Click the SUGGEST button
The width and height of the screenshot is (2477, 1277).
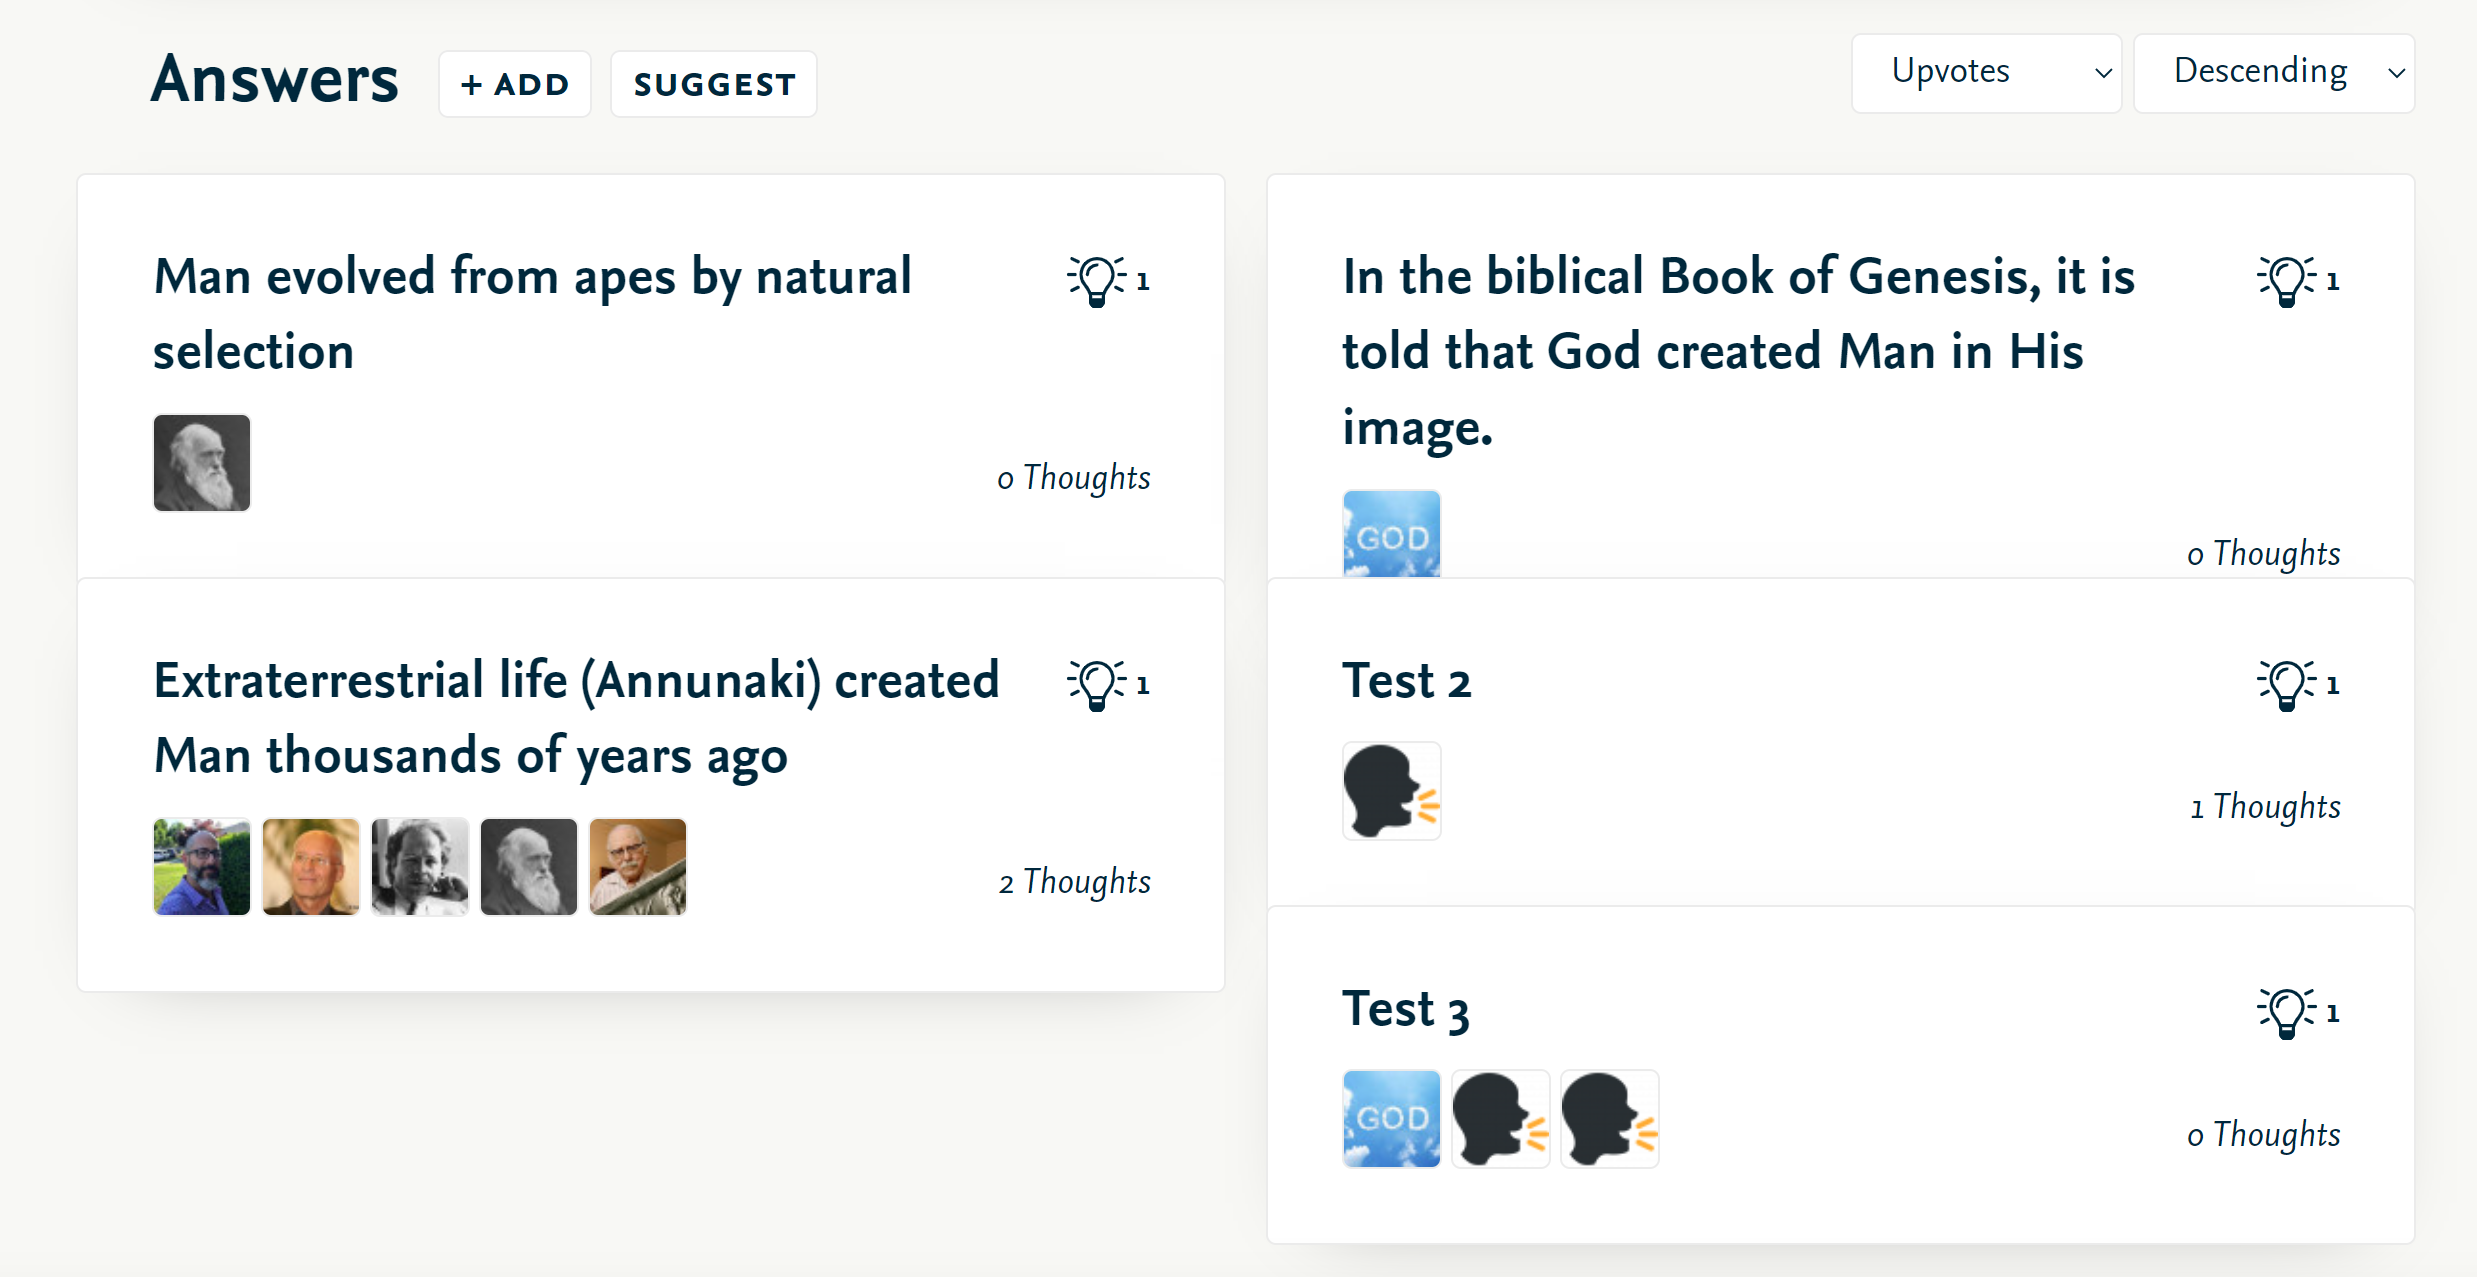pyautogui.click(x=714, y=84)
